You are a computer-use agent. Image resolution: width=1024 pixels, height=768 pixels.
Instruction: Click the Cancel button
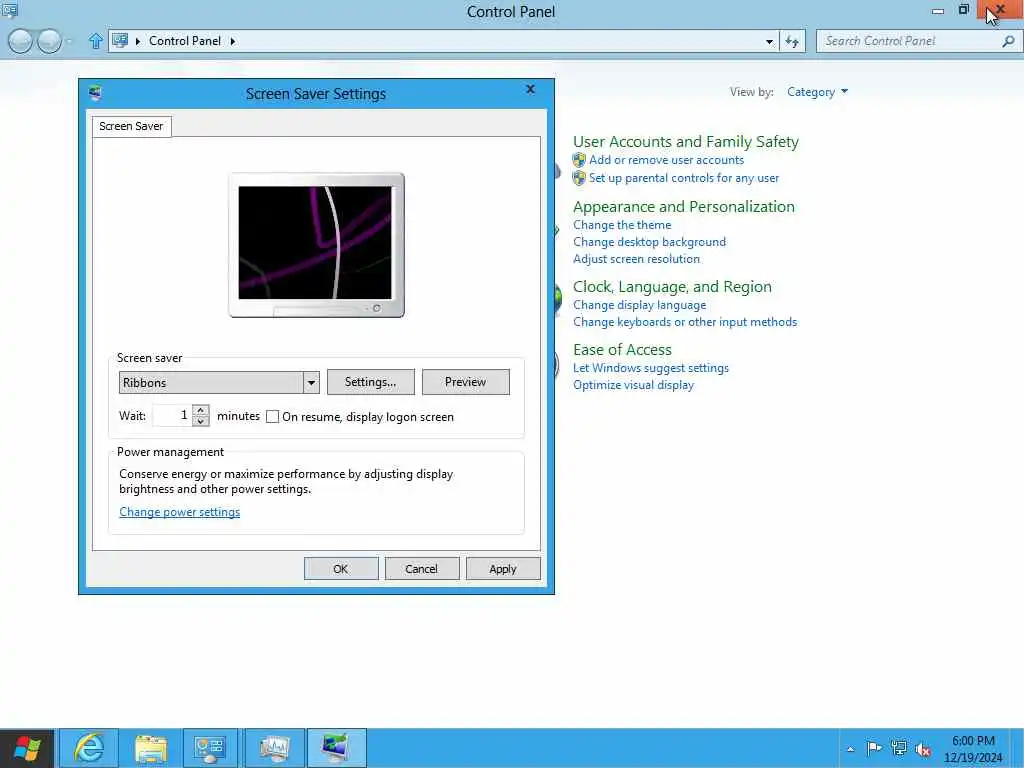pyautogui.click(x=421, y=569)
